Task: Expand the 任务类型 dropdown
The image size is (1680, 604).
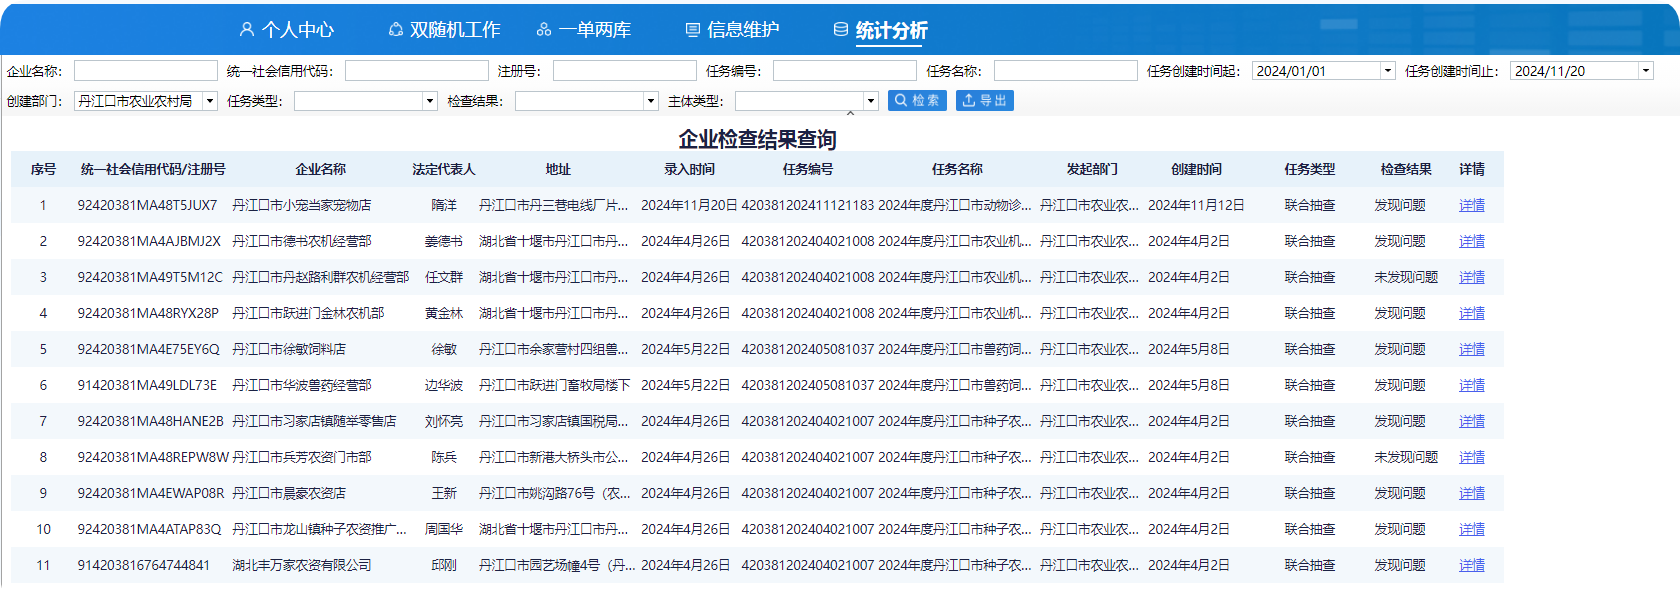Action: coord(430,101)
